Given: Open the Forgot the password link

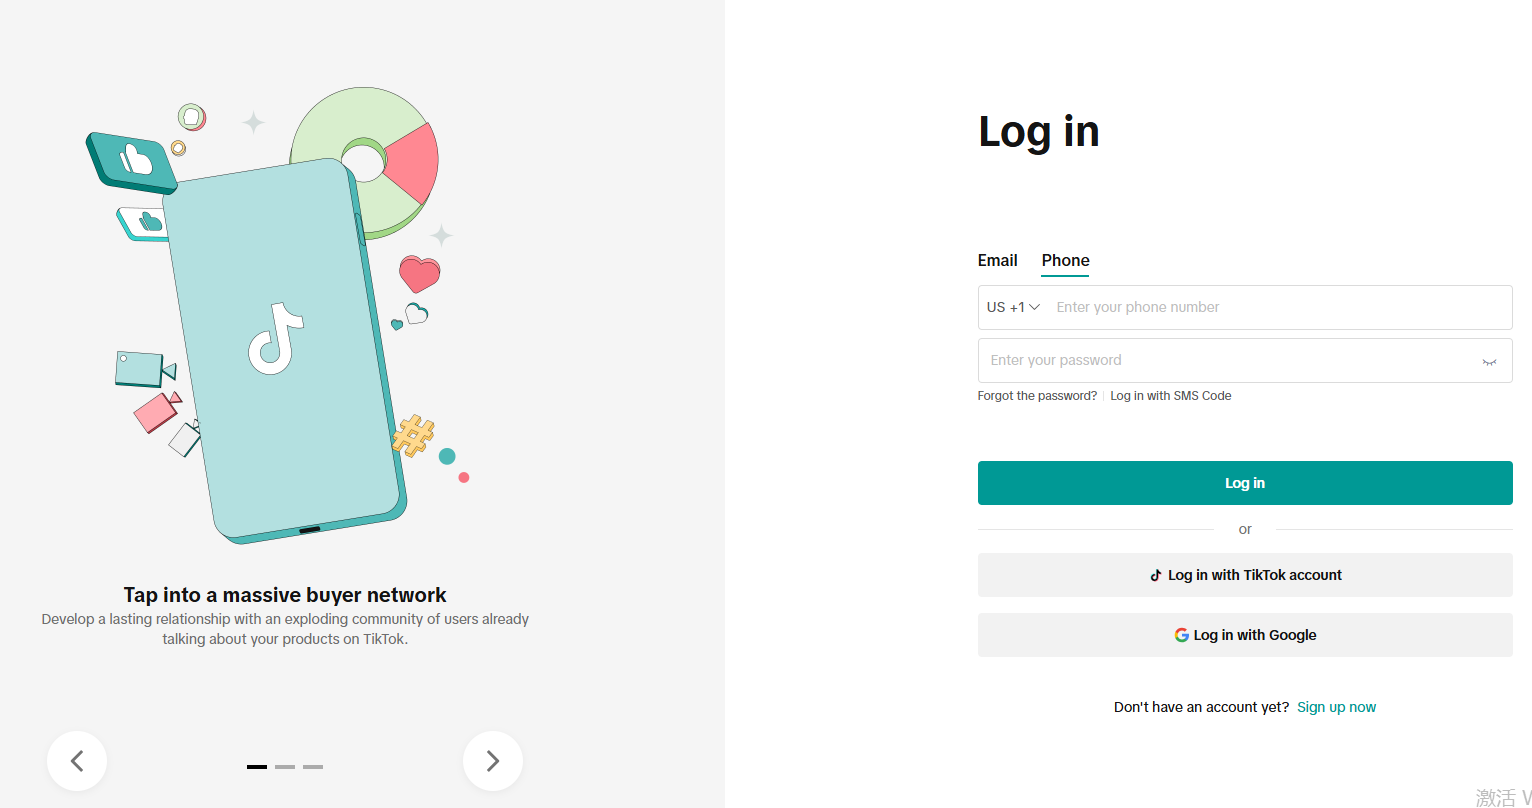Looking at the screenshot, I should (1037, 396).
